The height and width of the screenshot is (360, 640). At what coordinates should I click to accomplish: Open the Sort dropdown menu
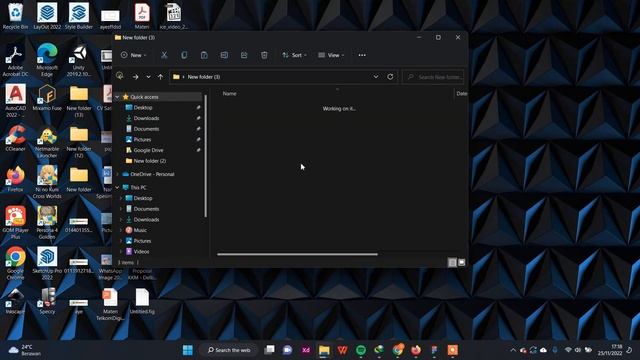[294, 55]
